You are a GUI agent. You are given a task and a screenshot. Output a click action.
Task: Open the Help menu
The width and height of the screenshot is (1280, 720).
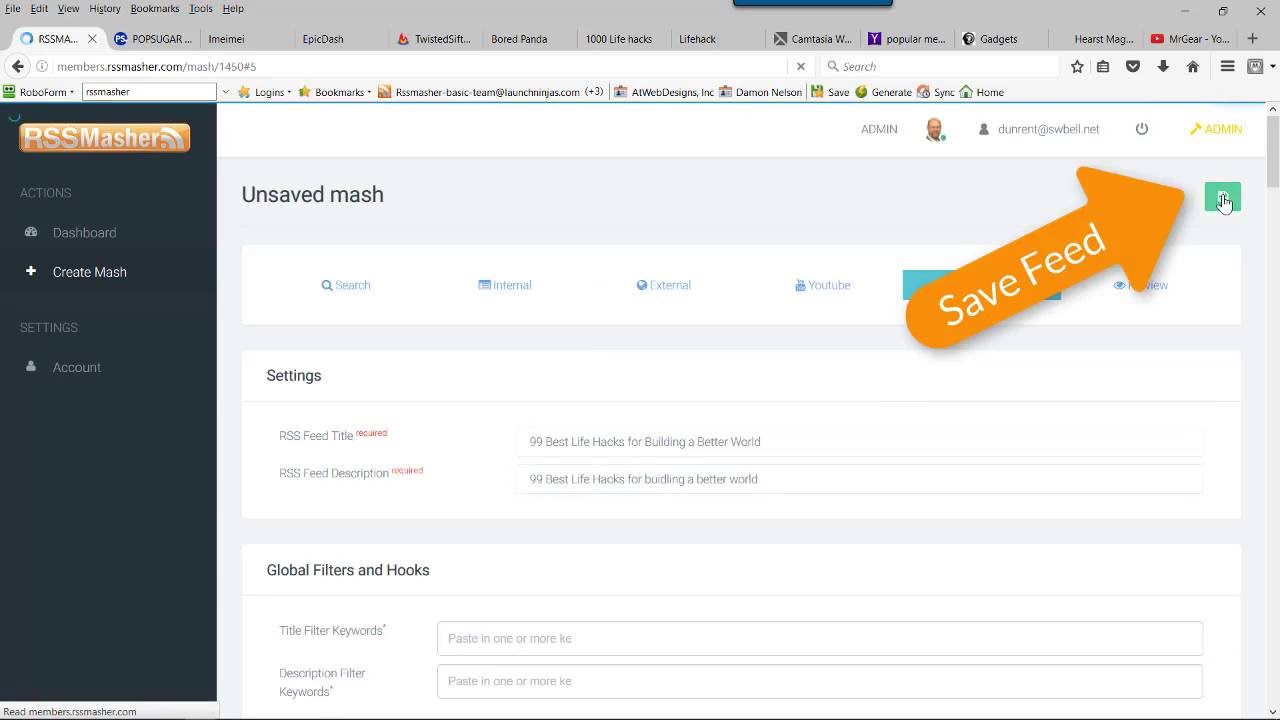click(233, 8)
